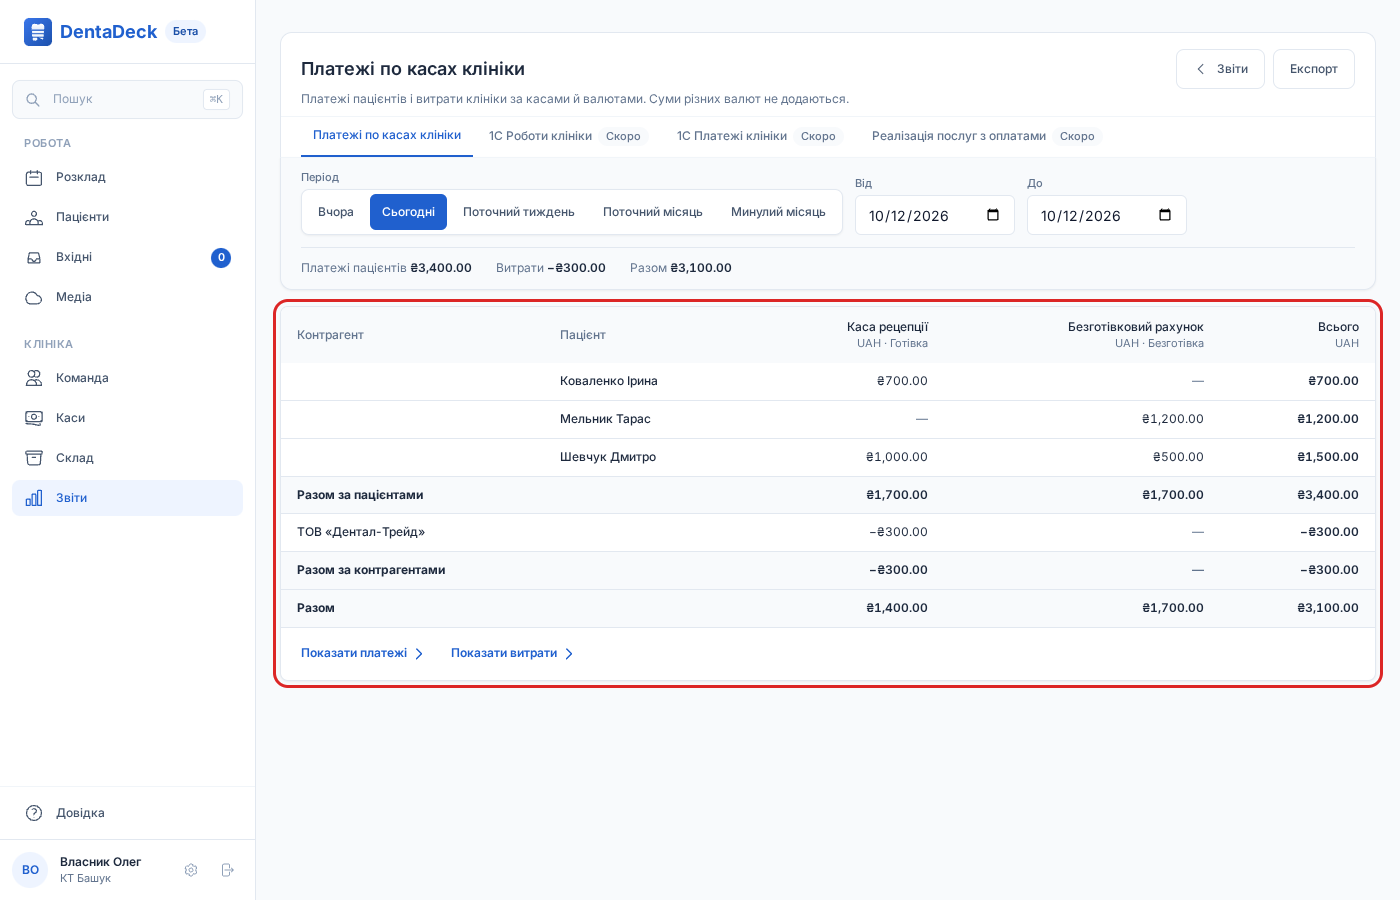Focus the Пошук search field
Screen dimensions: 1400x900
tap(127, 100)
